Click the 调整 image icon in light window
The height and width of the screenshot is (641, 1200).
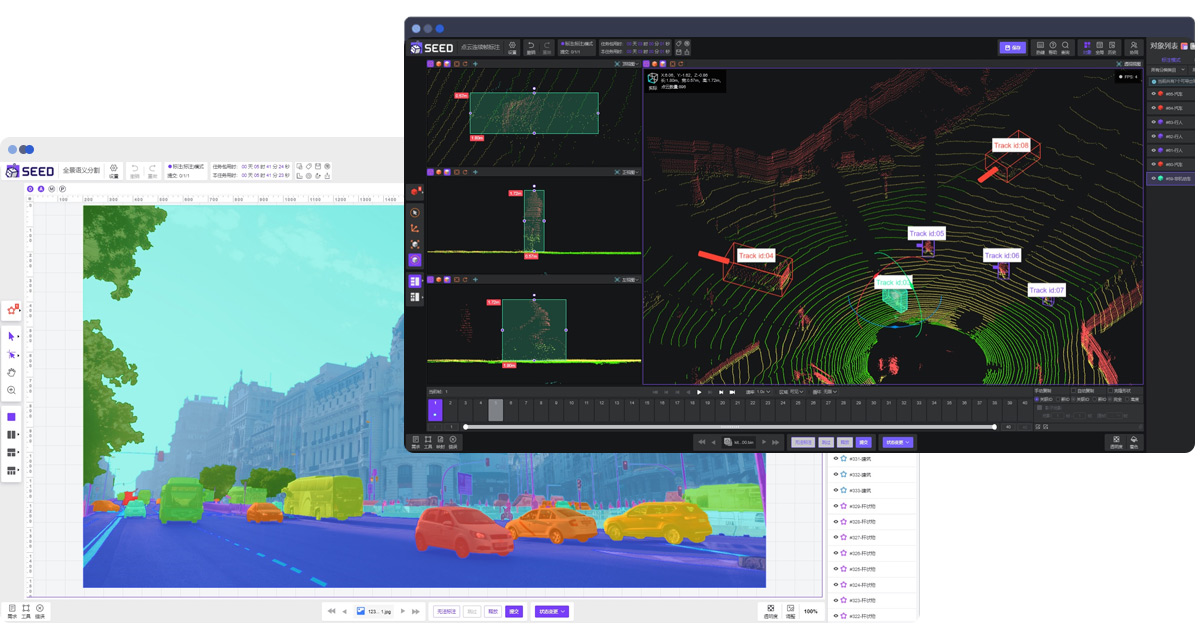point(790,610)
